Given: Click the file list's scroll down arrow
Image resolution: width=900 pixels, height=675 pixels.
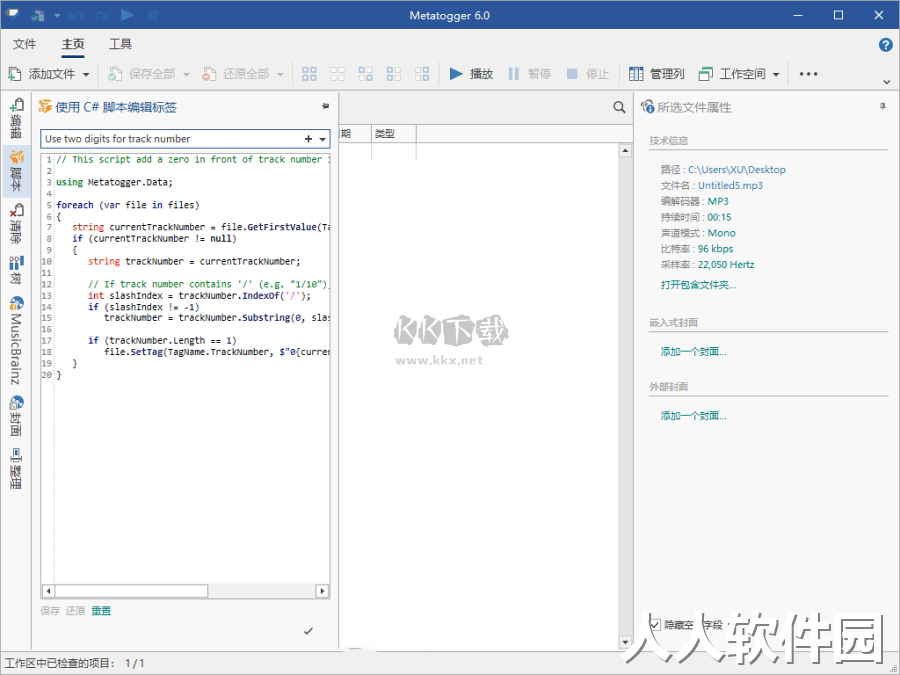Looking at the screenshot, I should 626,642.
